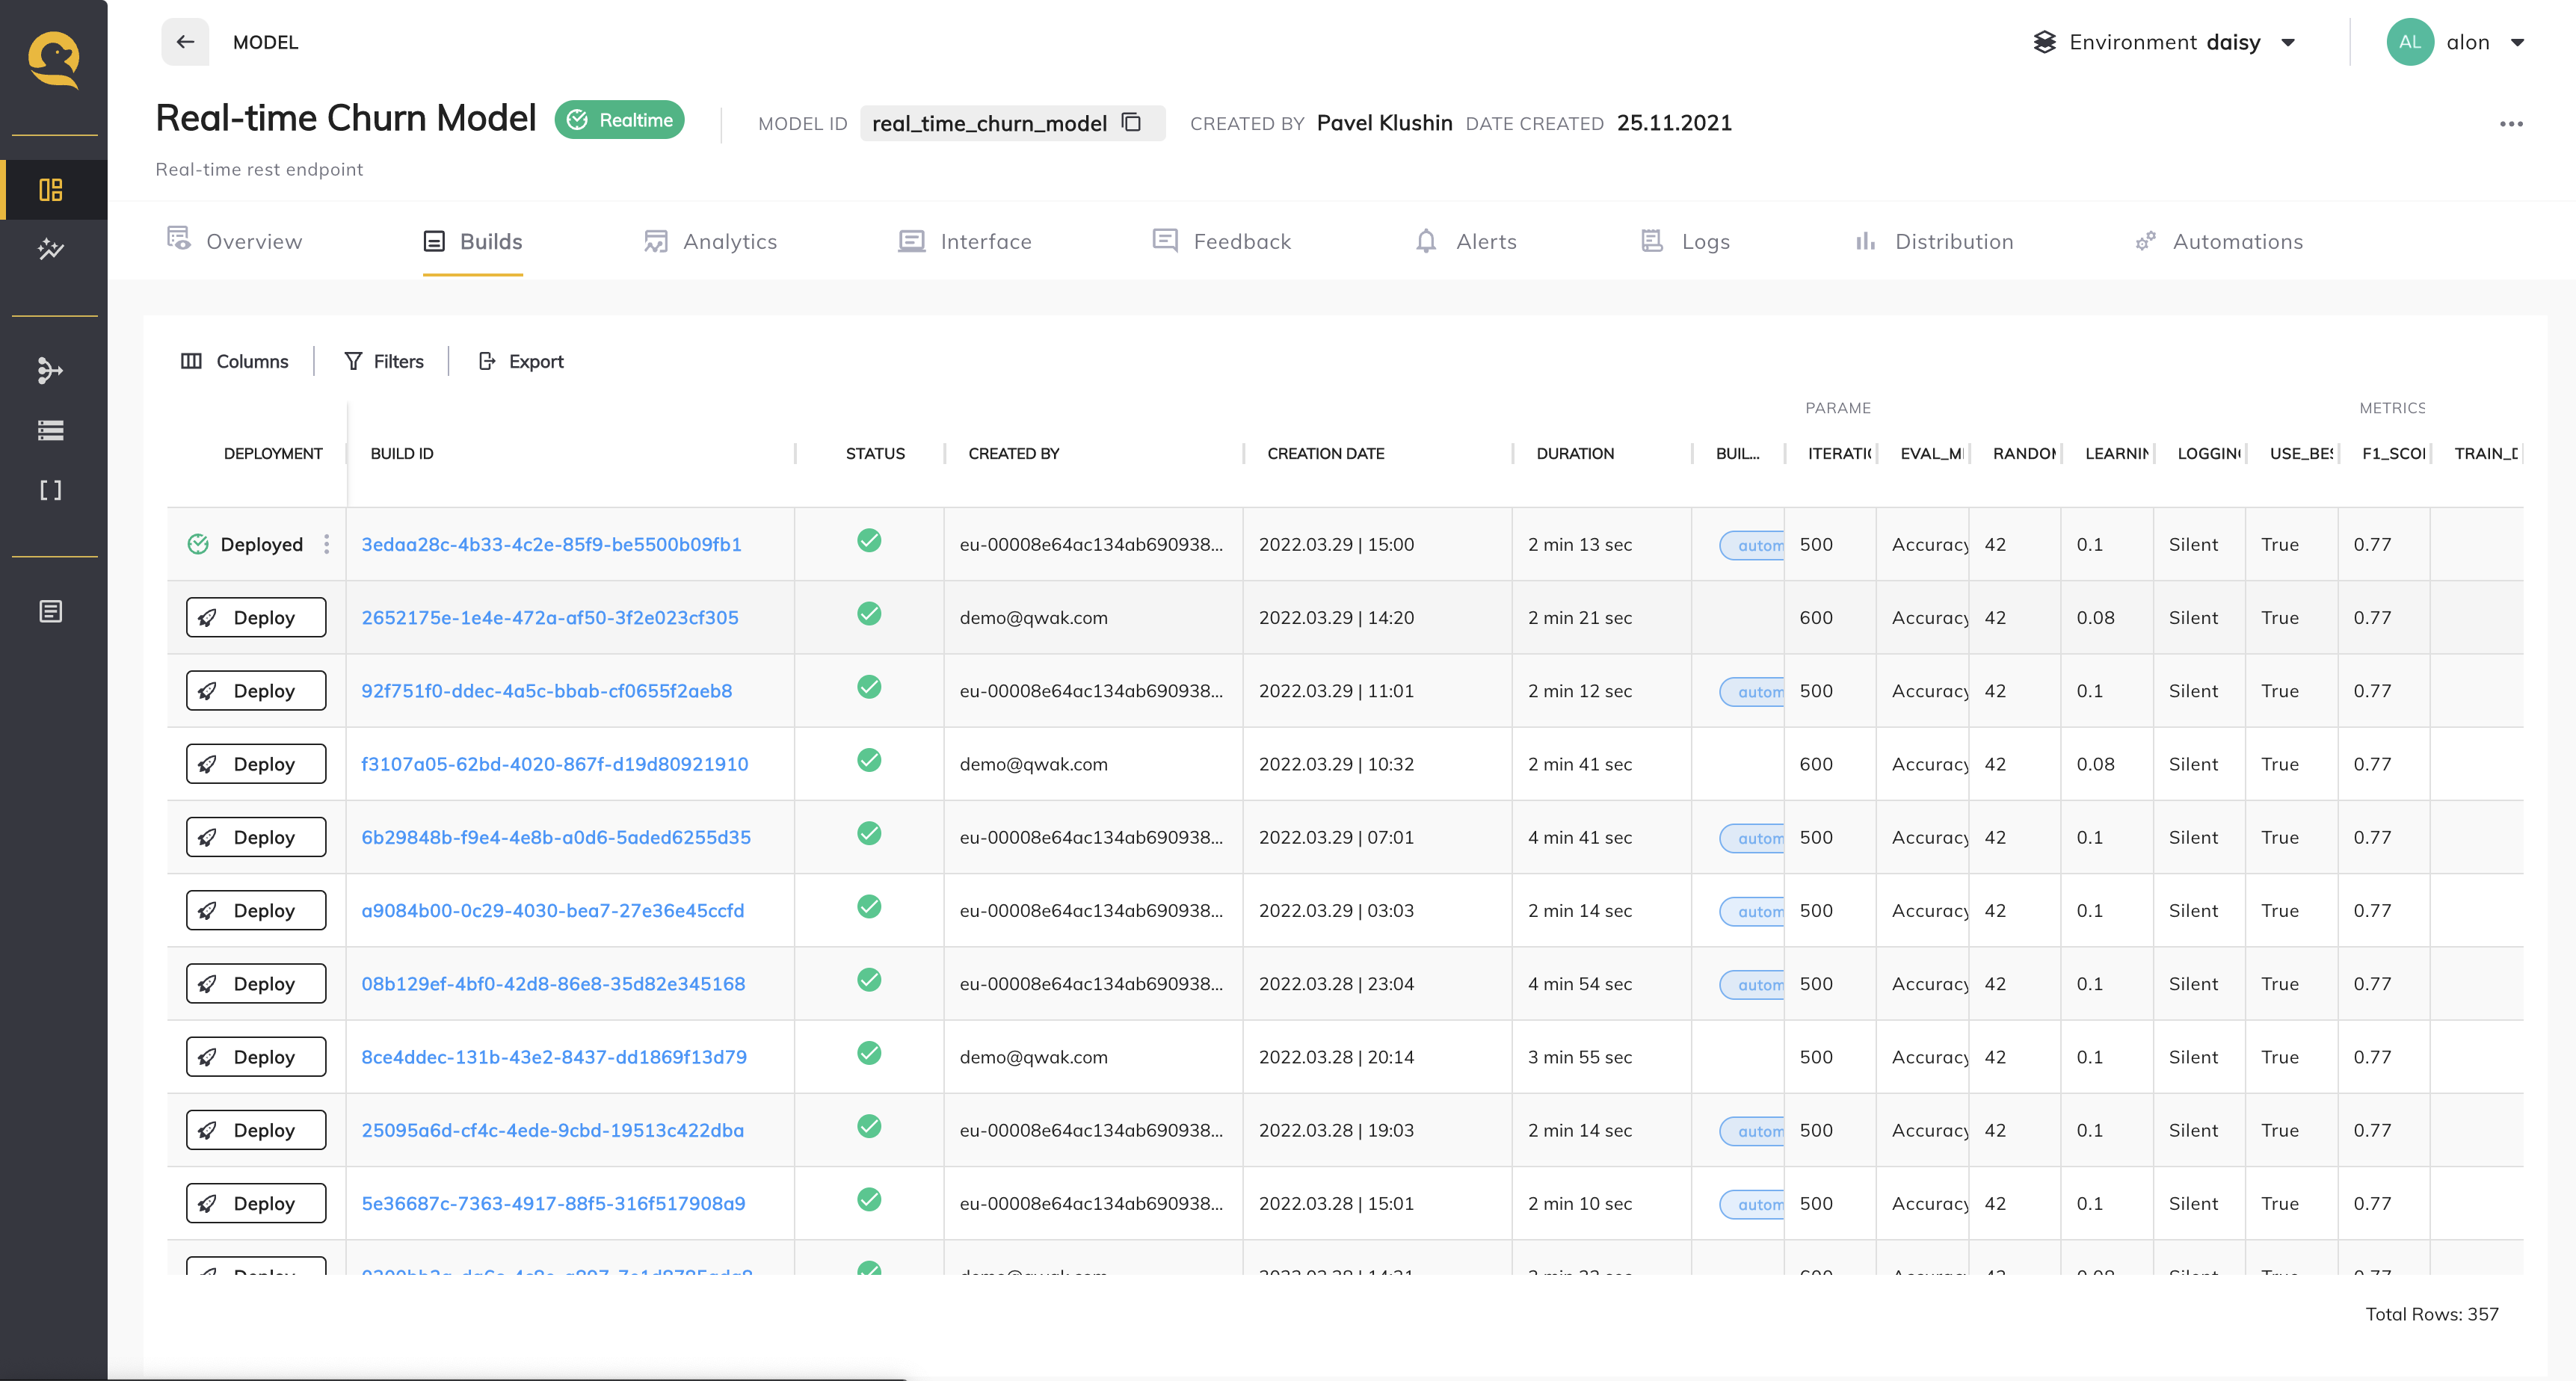The width and height of the screenshot is (2576, 1381).
Task: Open the Filters panel
Action: coord(384,361)
